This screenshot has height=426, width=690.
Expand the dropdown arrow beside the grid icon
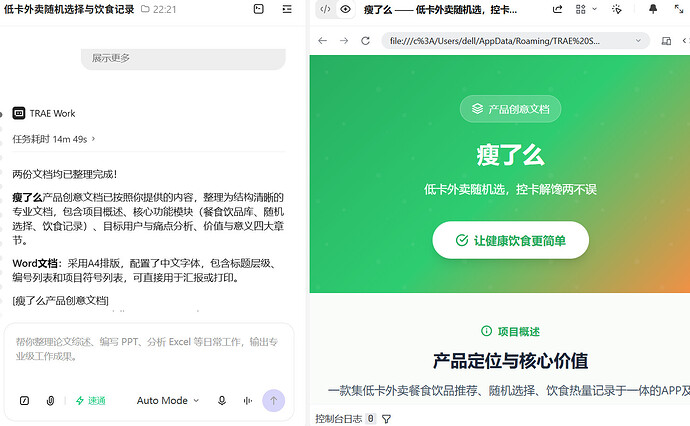[x=595, y=9]
